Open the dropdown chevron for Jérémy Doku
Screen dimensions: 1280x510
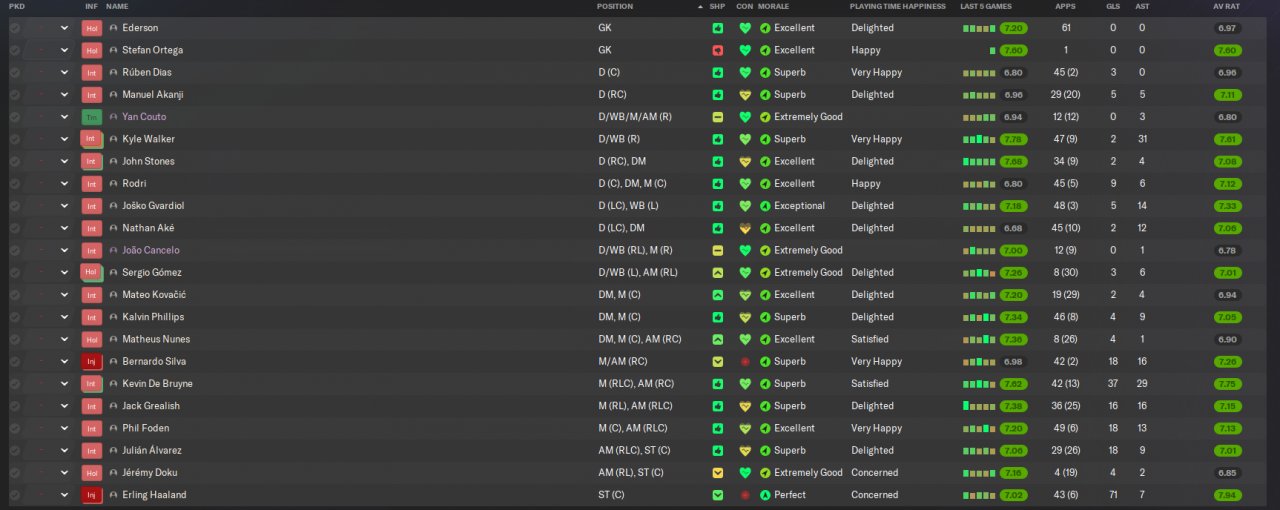click(65, 472)
